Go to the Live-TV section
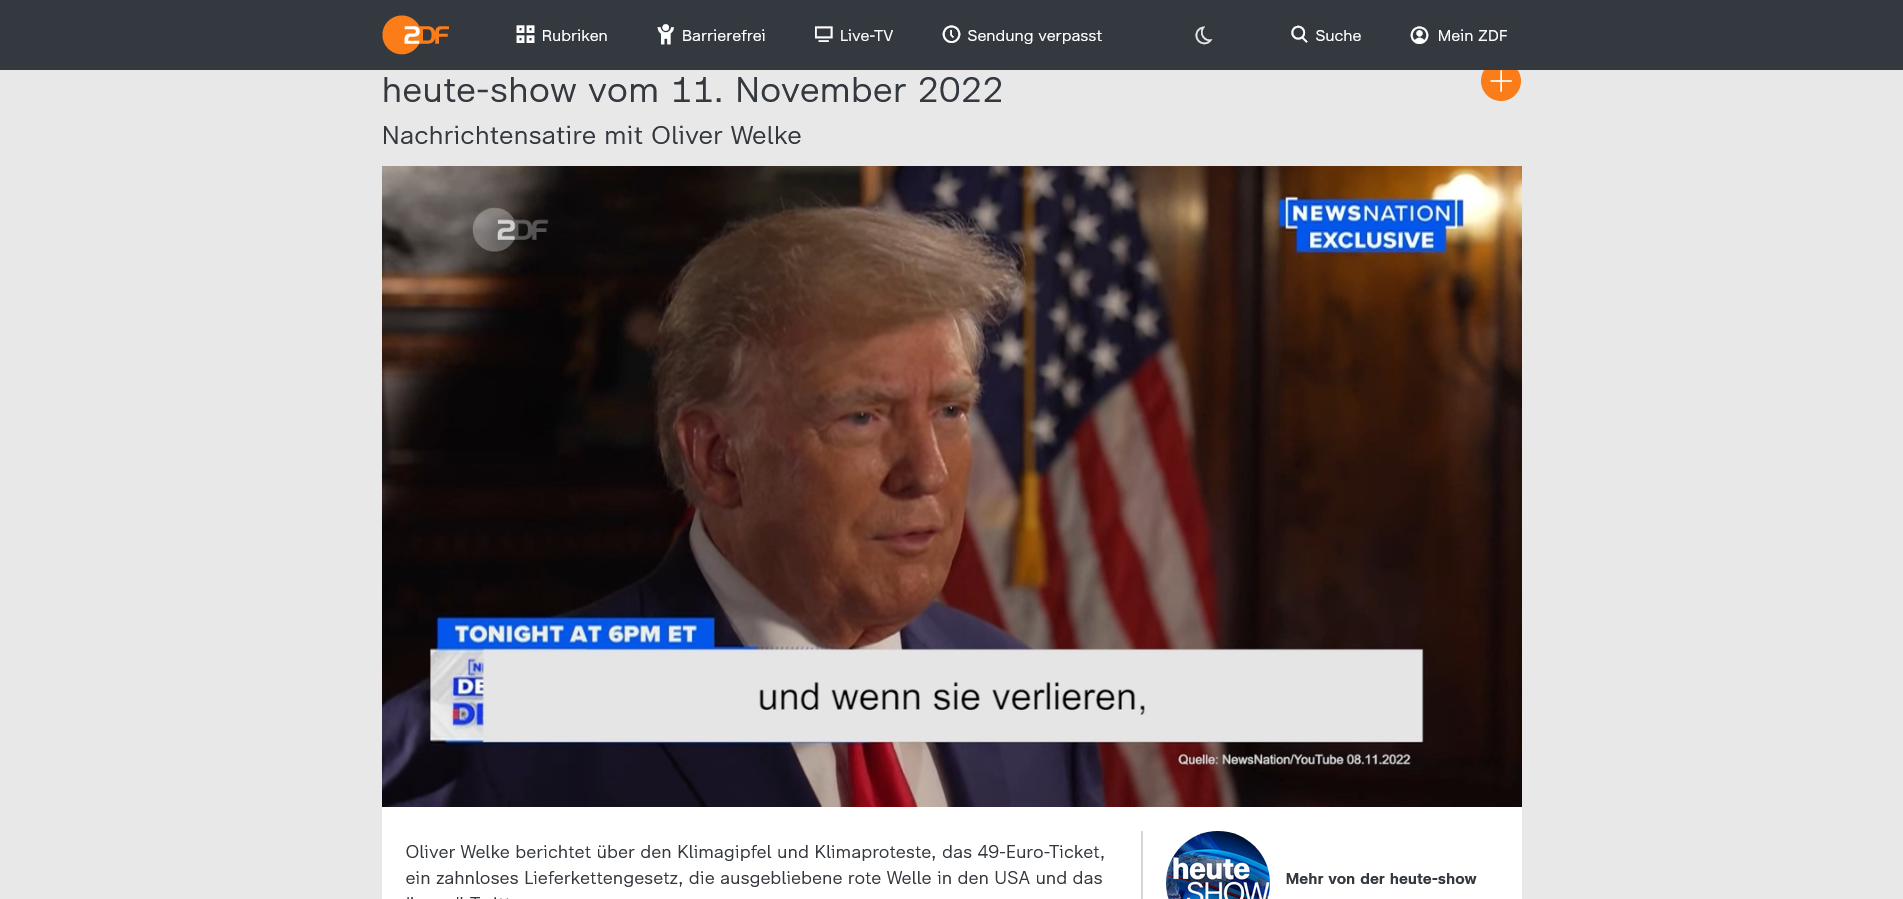 point(866,36)
